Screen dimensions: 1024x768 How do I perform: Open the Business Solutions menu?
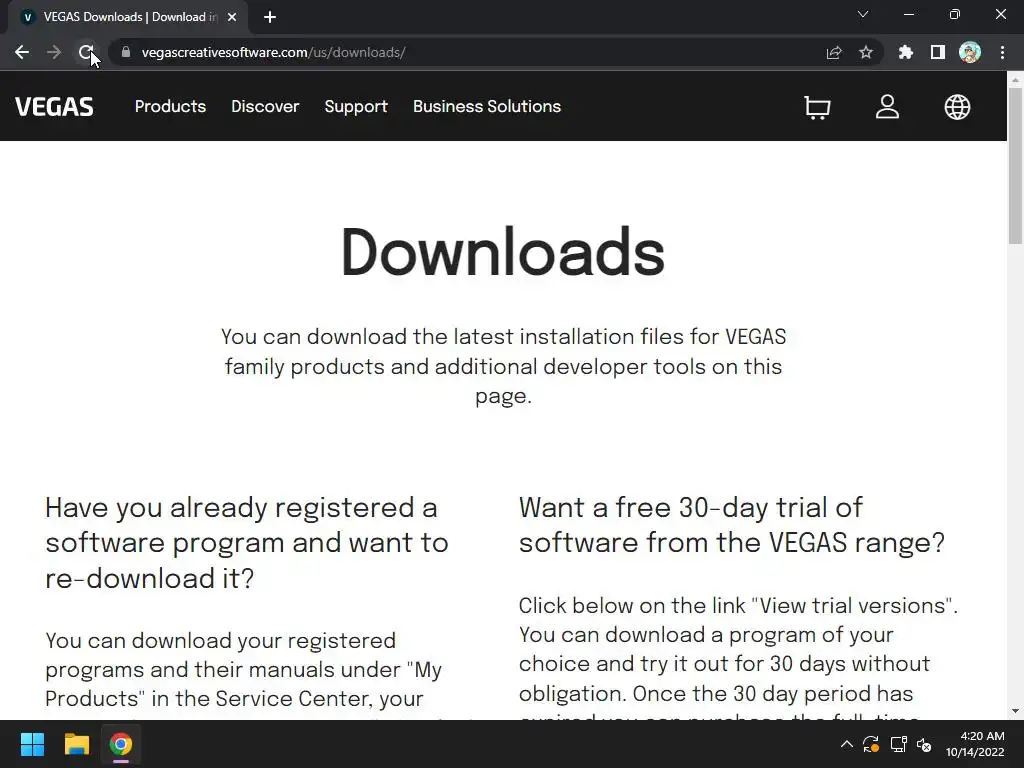coord(487,106)
